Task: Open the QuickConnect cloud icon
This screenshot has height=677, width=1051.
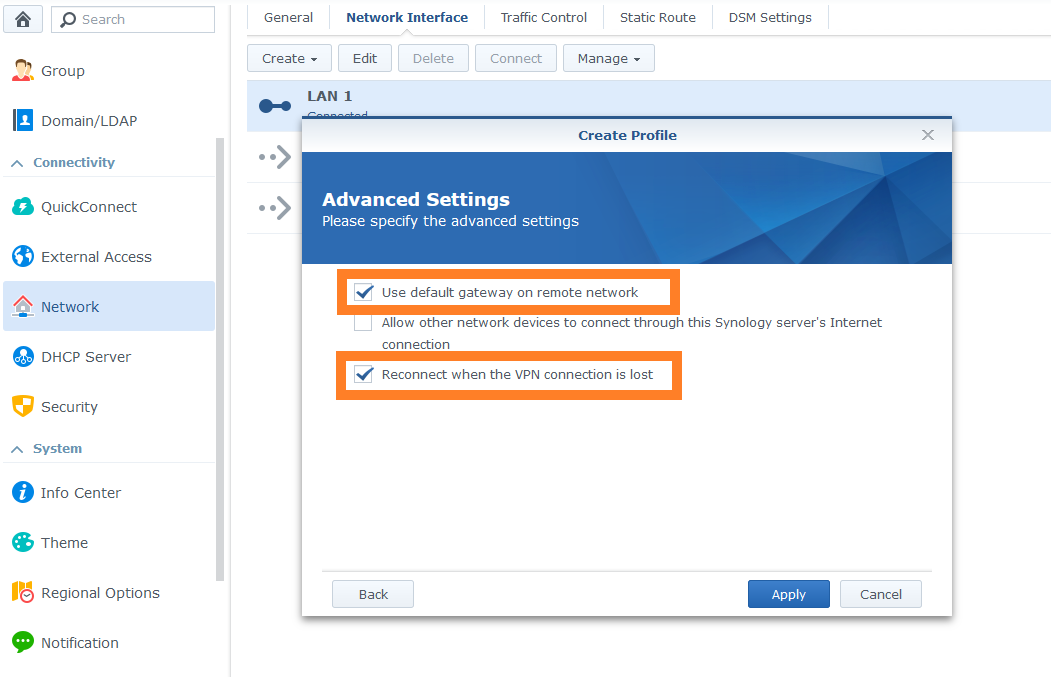Action: [x=23, y=206]
